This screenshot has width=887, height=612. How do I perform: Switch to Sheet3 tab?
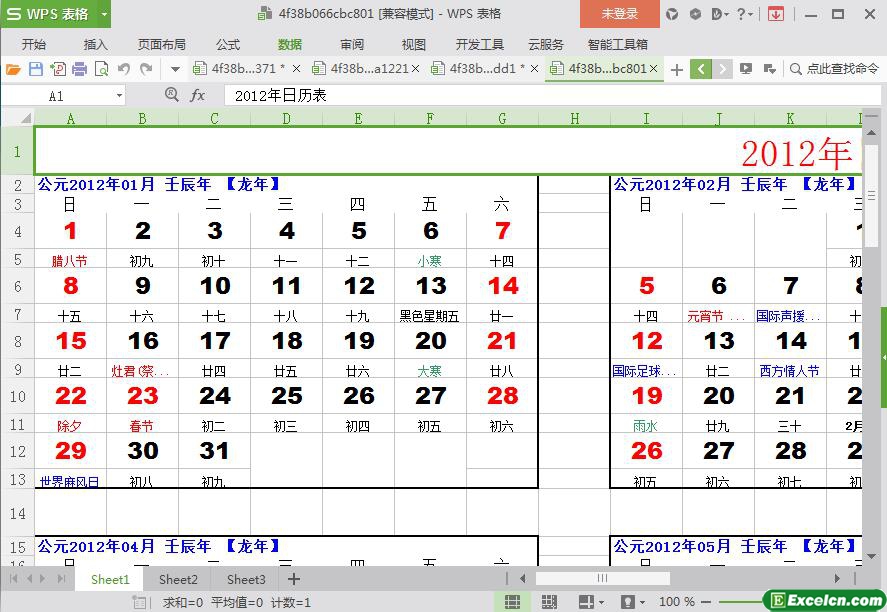click(x=246, y=579)
